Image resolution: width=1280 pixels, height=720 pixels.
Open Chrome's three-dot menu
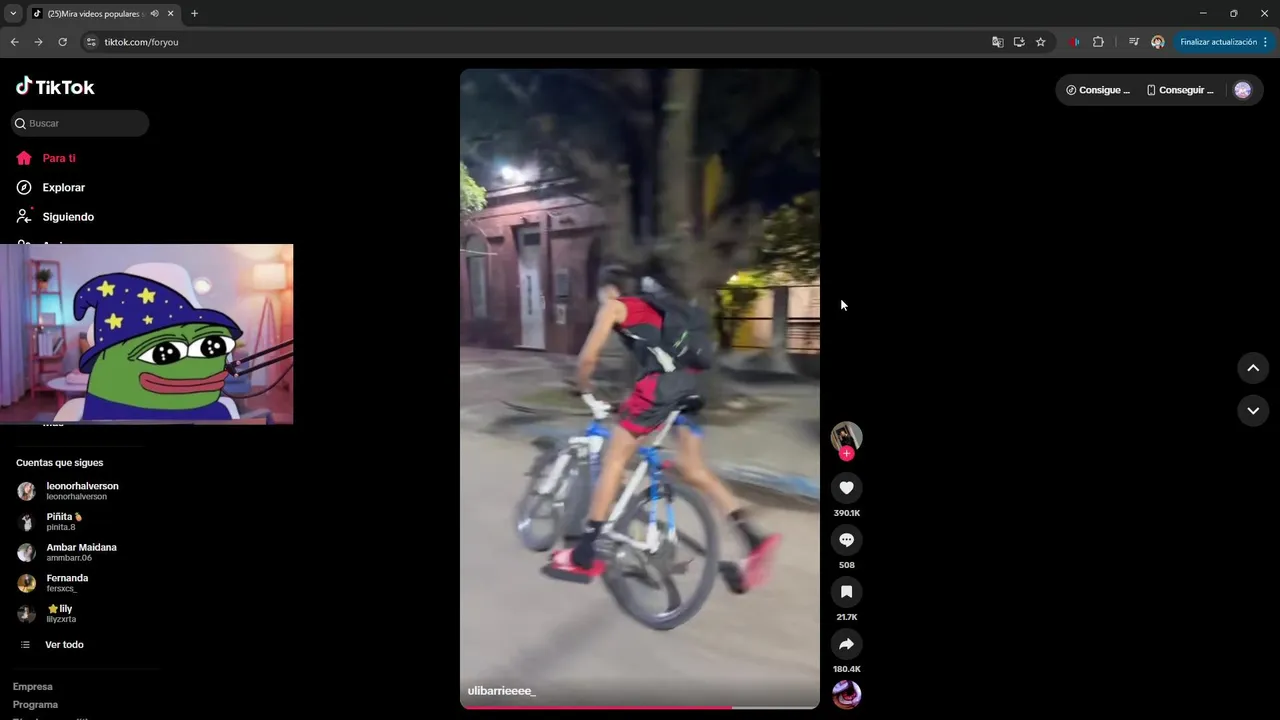[1266, 42]
